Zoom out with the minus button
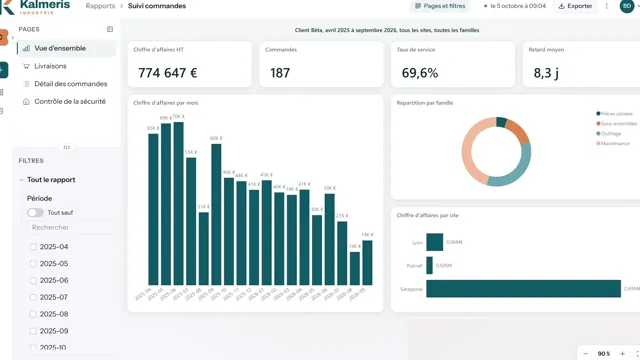 (x=586, y=353)
